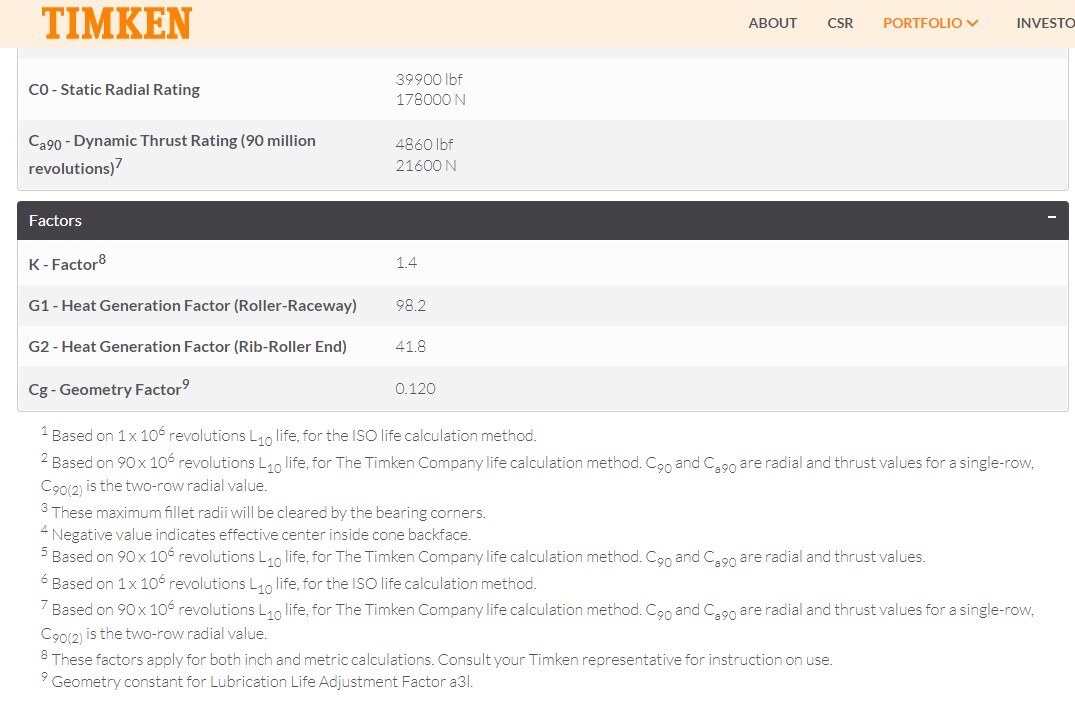Open the CSR navigation item
The width and height of the screenshot is (1075, 712).
(840, 23)
